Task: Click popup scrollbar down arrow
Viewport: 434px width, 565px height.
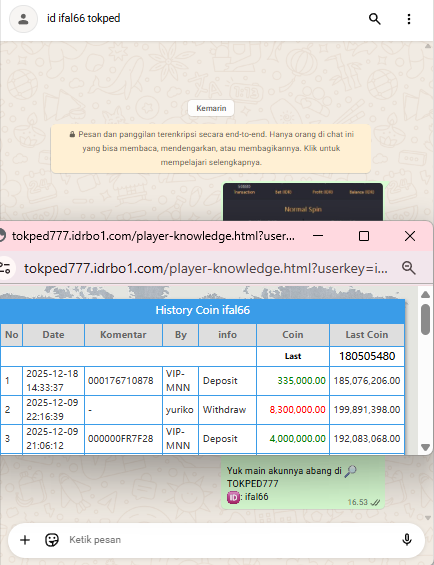Action: pos(425,448)
